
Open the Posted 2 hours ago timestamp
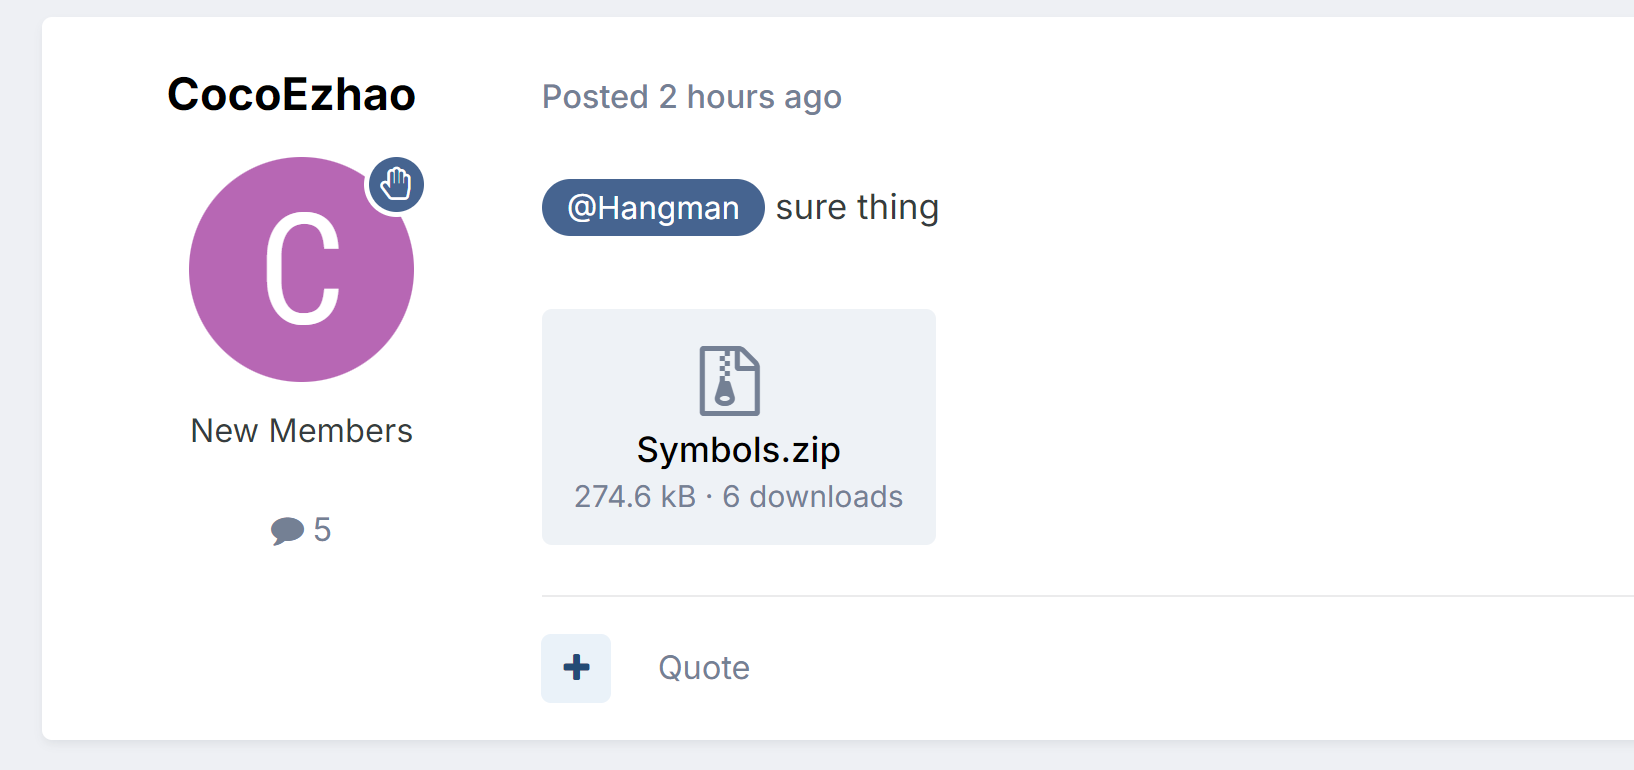pyautogui.click(x=692, y=97)
